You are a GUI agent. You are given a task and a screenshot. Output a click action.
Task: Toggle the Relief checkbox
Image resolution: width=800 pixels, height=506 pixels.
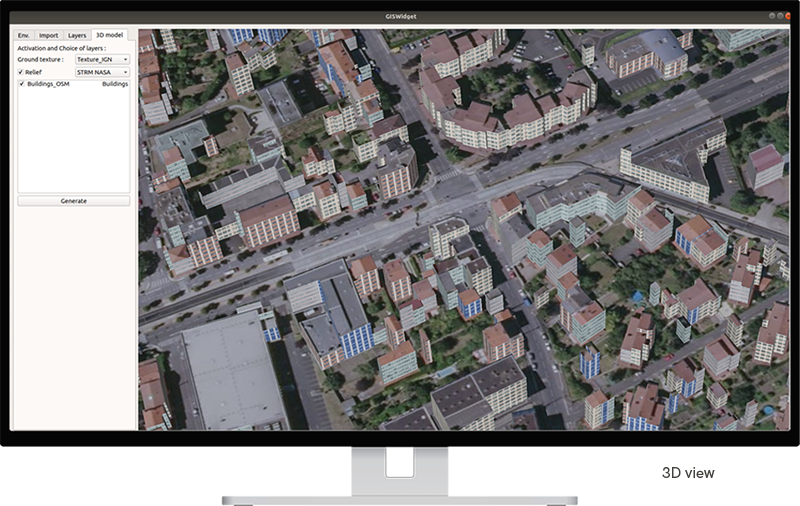point(21,72)
